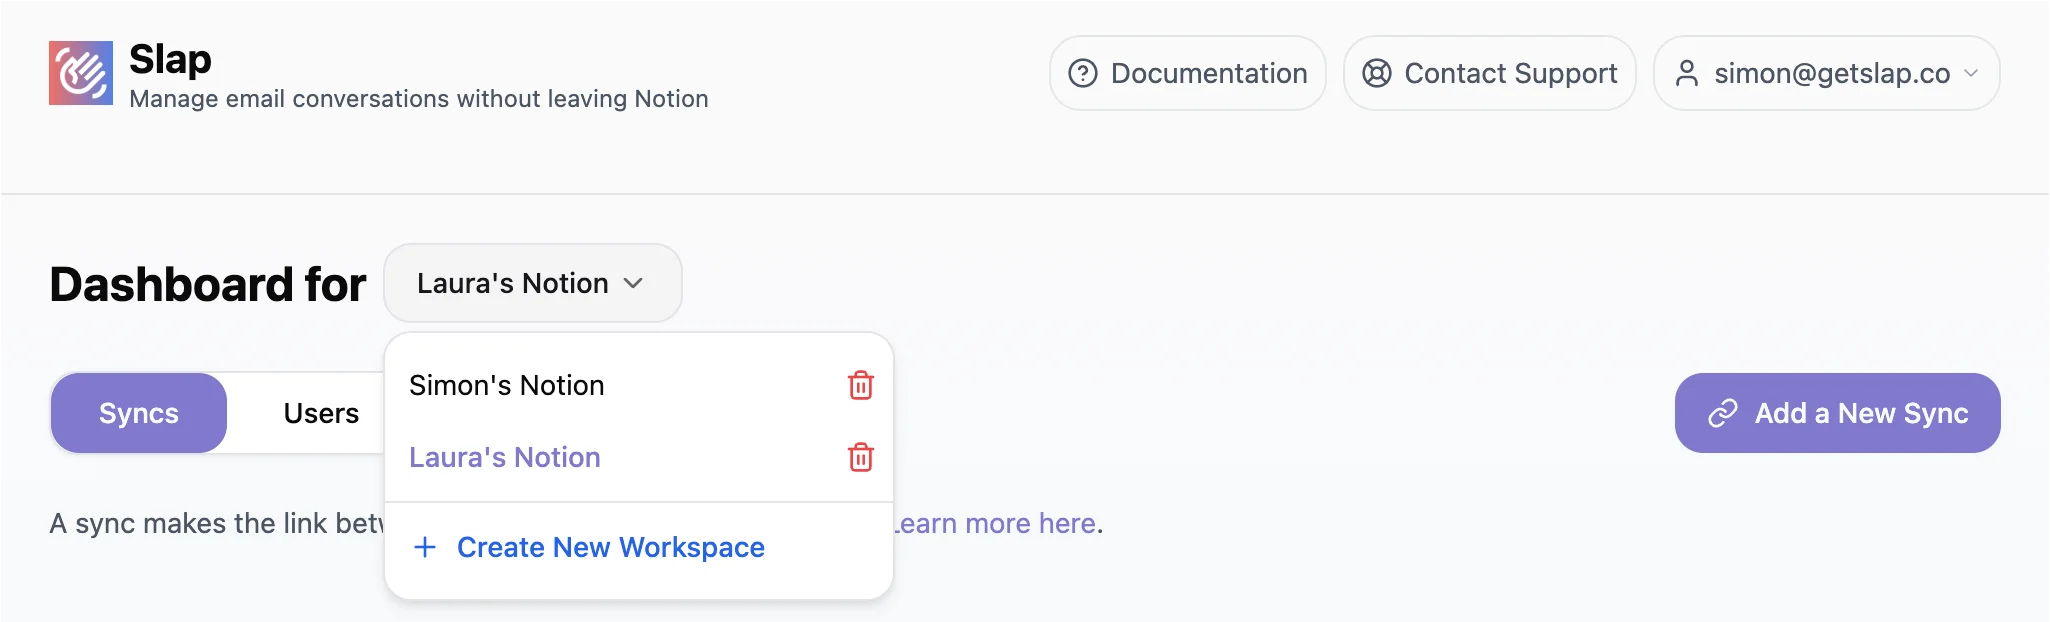Delete Simon's Notion using its trash icon

pyautogui.click(x=860, y=385)
